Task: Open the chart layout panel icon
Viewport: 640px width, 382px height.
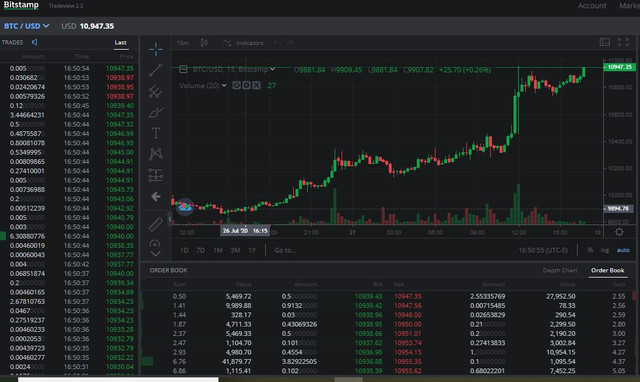Action: point(605,42)
